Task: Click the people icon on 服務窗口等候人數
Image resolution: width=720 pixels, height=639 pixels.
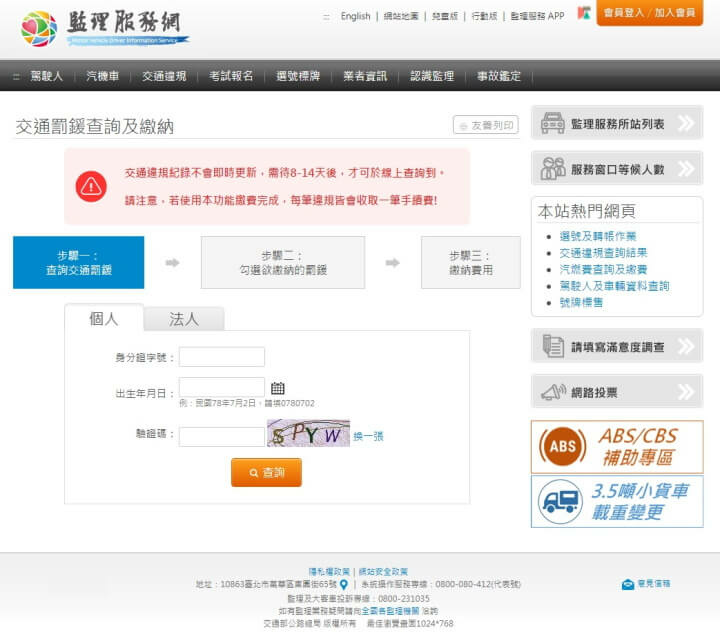Action: (x=552, y=168)
